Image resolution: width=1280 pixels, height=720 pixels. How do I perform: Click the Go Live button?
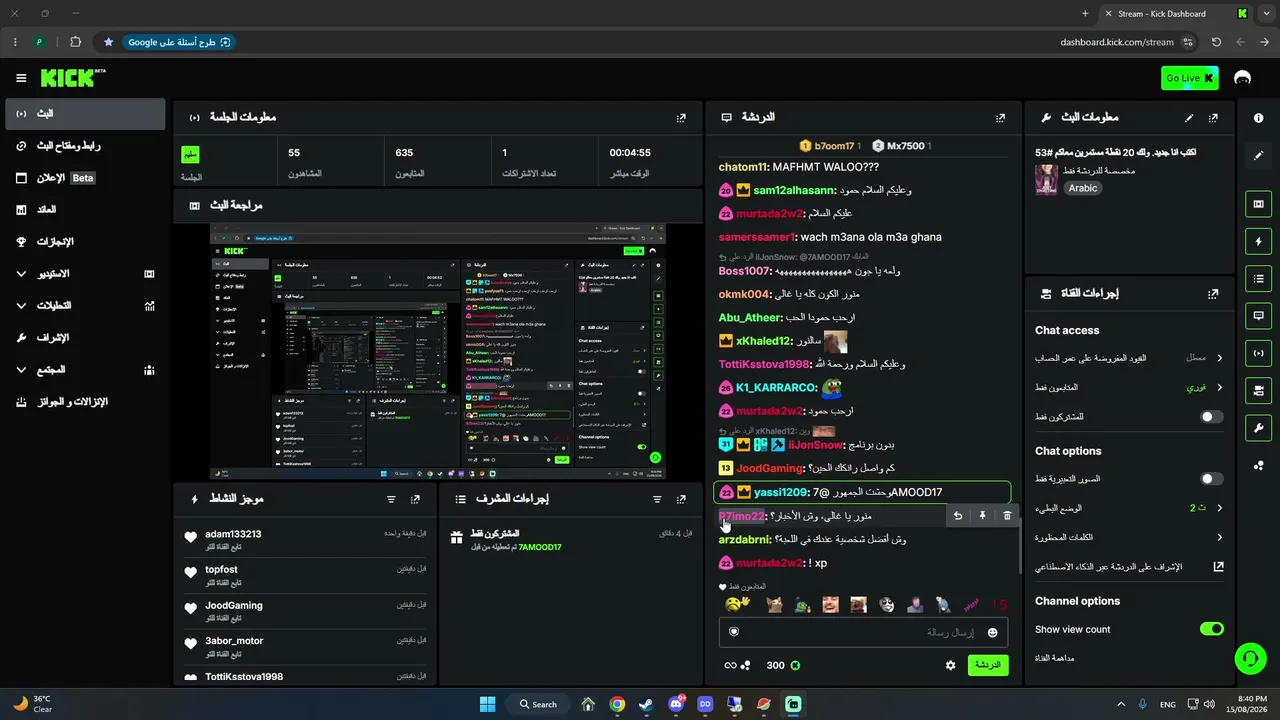click(1190, 78)
